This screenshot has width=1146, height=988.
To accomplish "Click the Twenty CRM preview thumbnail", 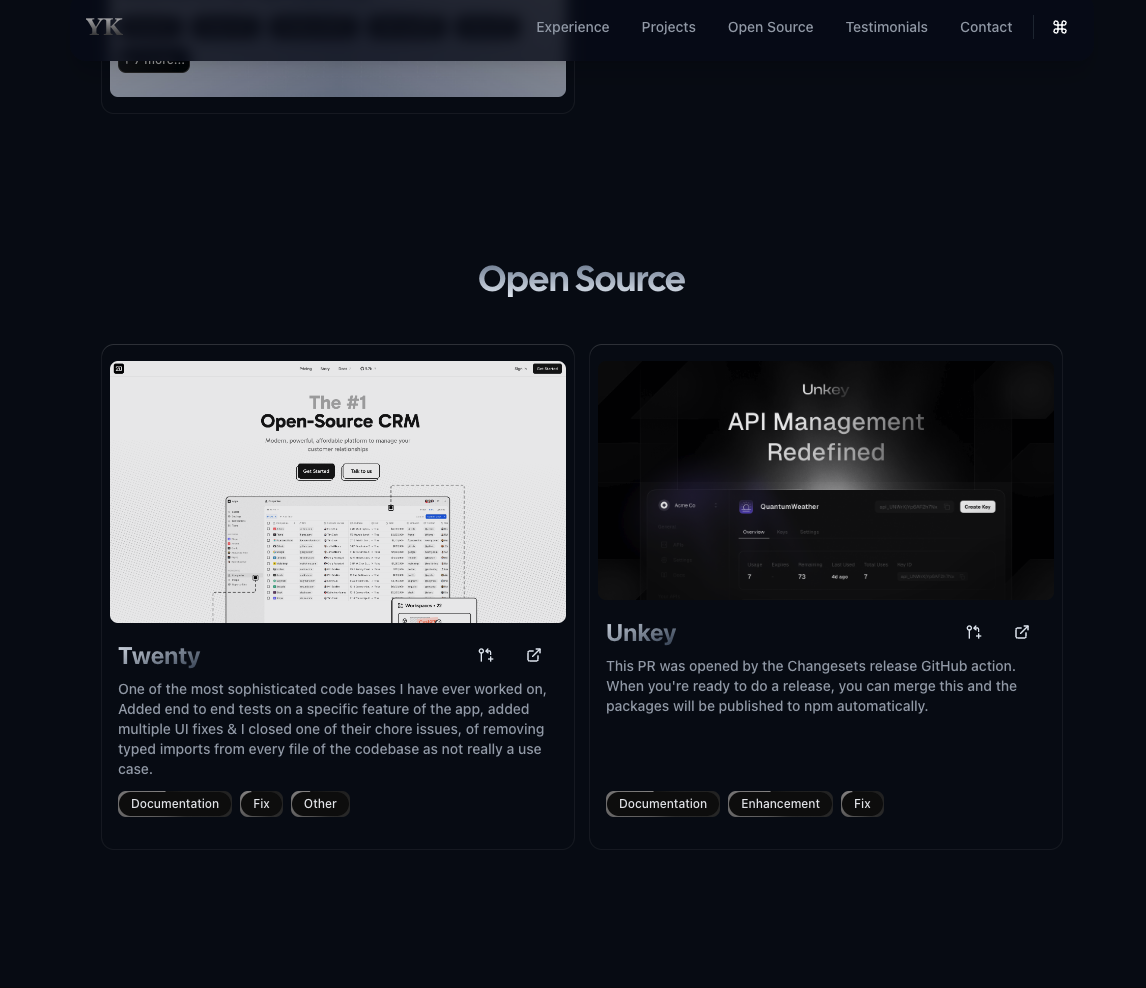I will 338,492.
